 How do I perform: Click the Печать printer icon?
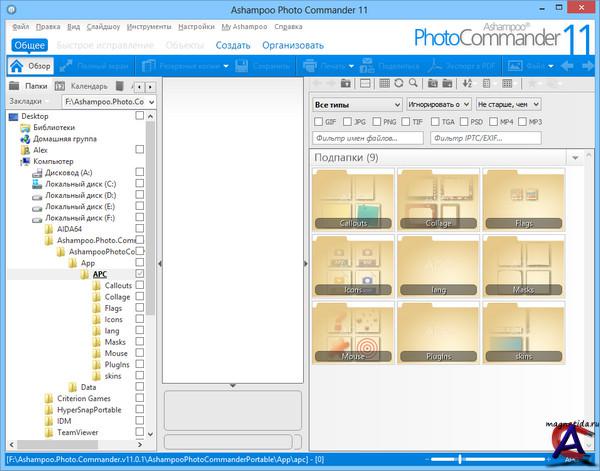311,66
